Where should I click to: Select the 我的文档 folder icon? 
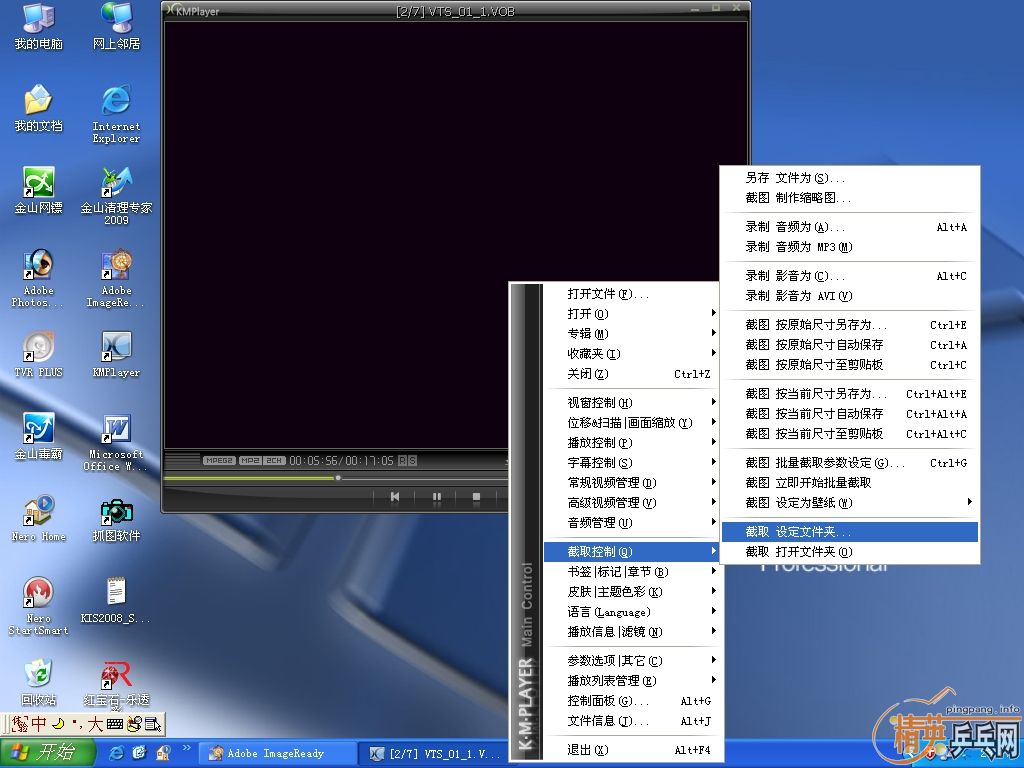tap(39, 108)
